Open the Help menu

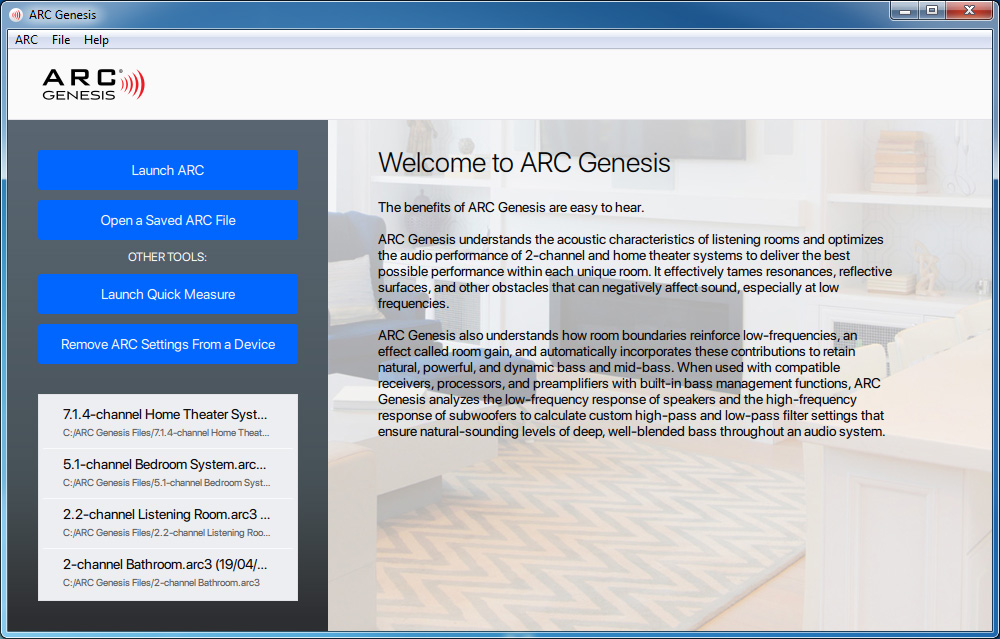tap(96, 40)
